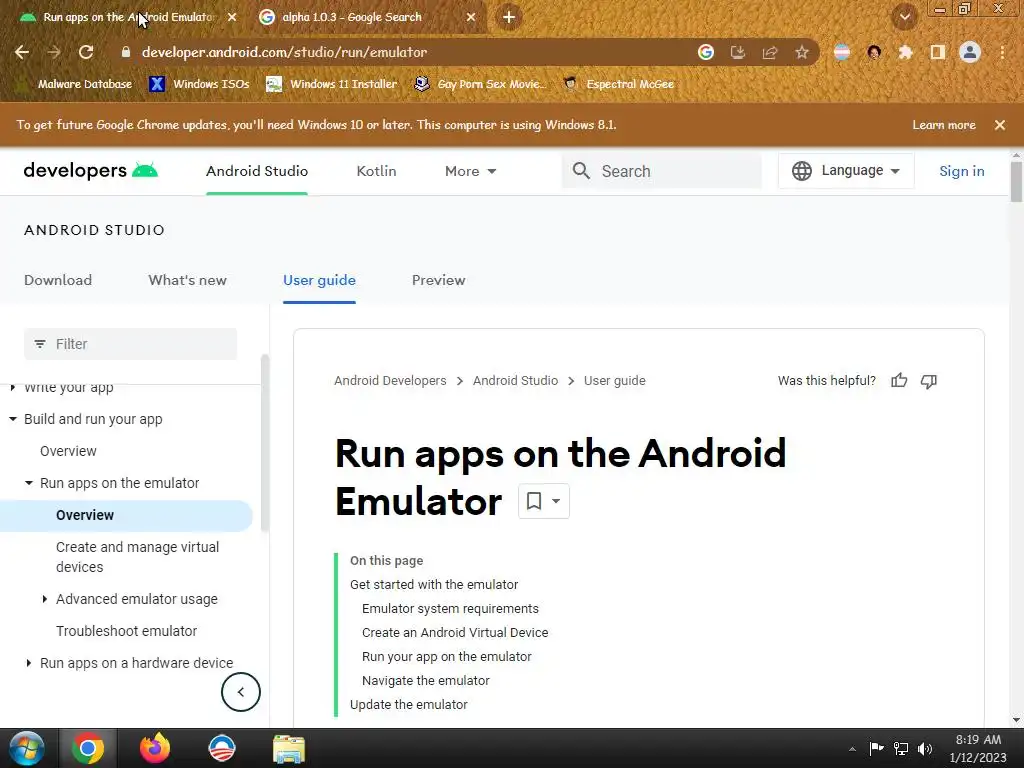This screenshot has width=1024, height=768.
Task: Open the Android Developers breadcrumb link
Action: tap(390, 381)
